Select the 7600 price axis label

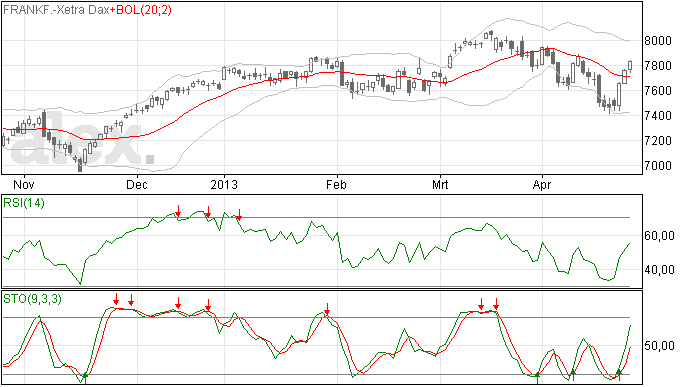click(658, 91)
